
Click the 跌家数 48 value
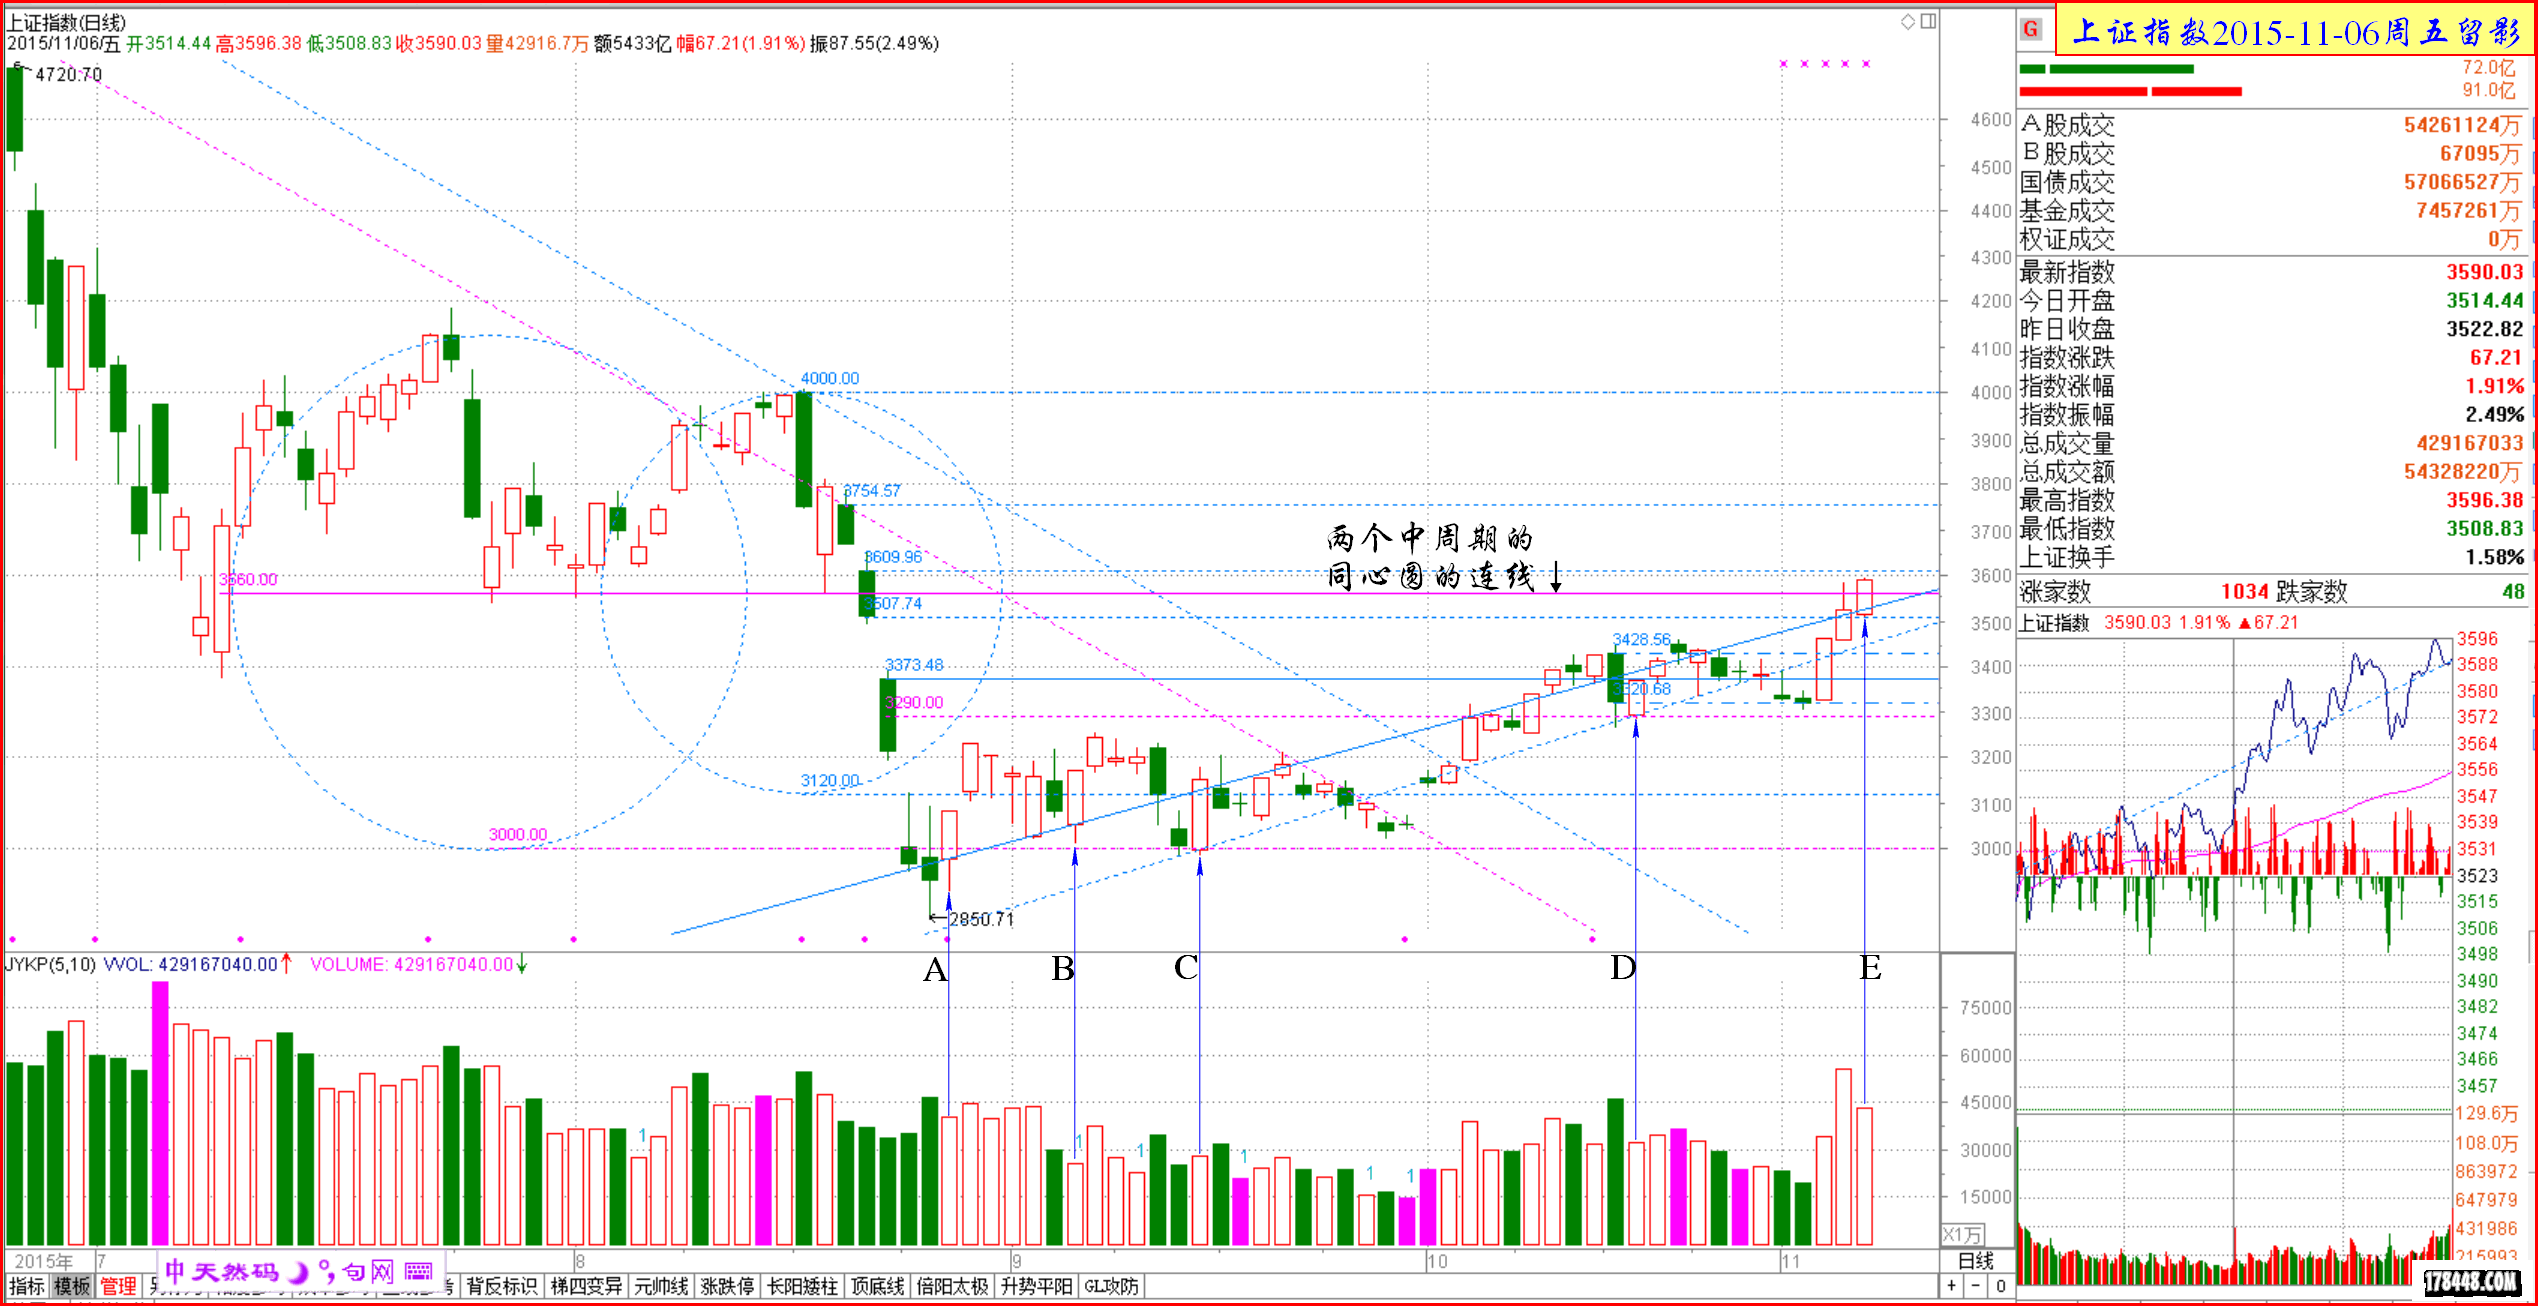(x=2513, y=592)
